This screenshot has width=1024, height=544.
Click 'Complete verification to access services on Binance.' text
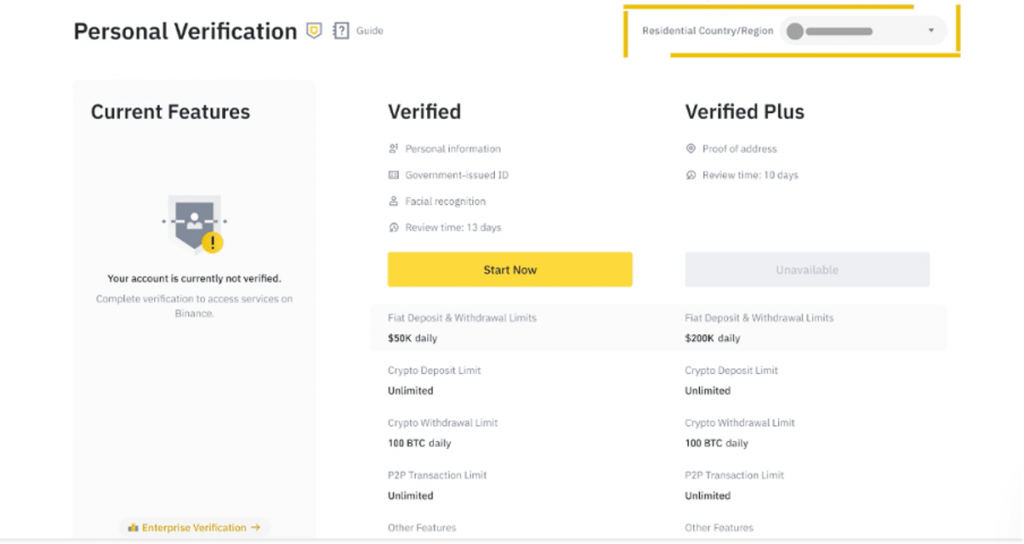point(194,306)
